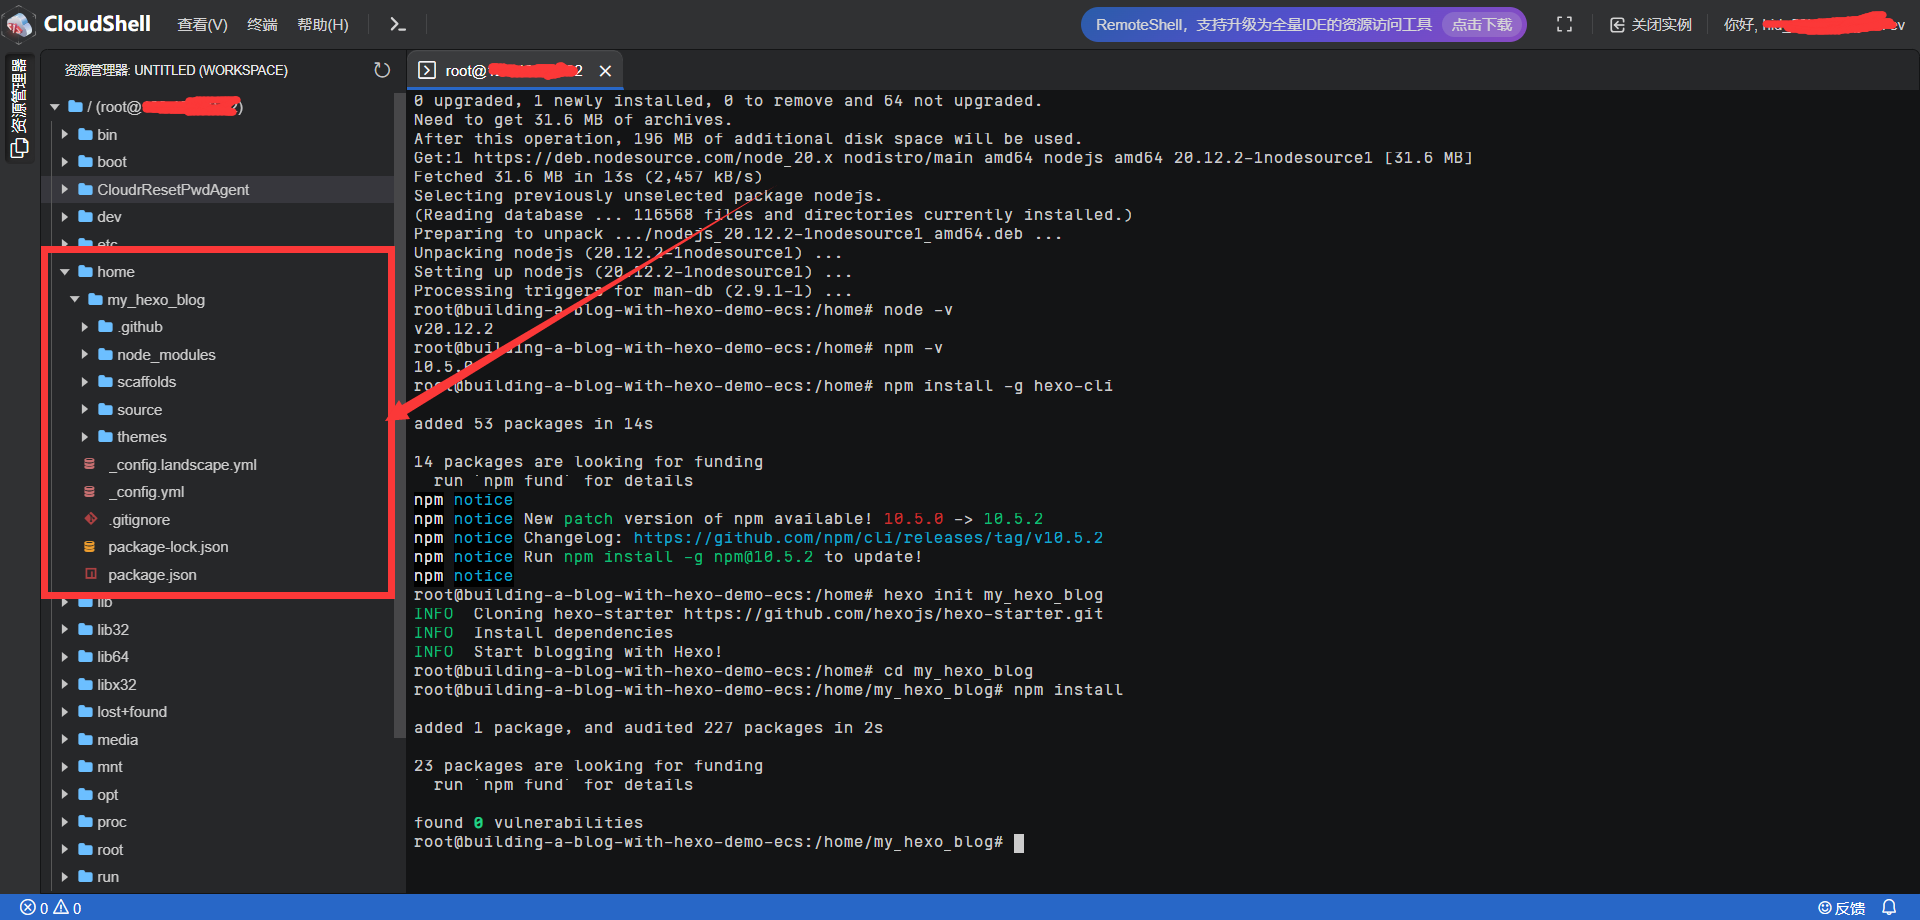The image size is (1920, 920).
Task: Click the error count icon in status bar
Action: (x=28, y=908)
